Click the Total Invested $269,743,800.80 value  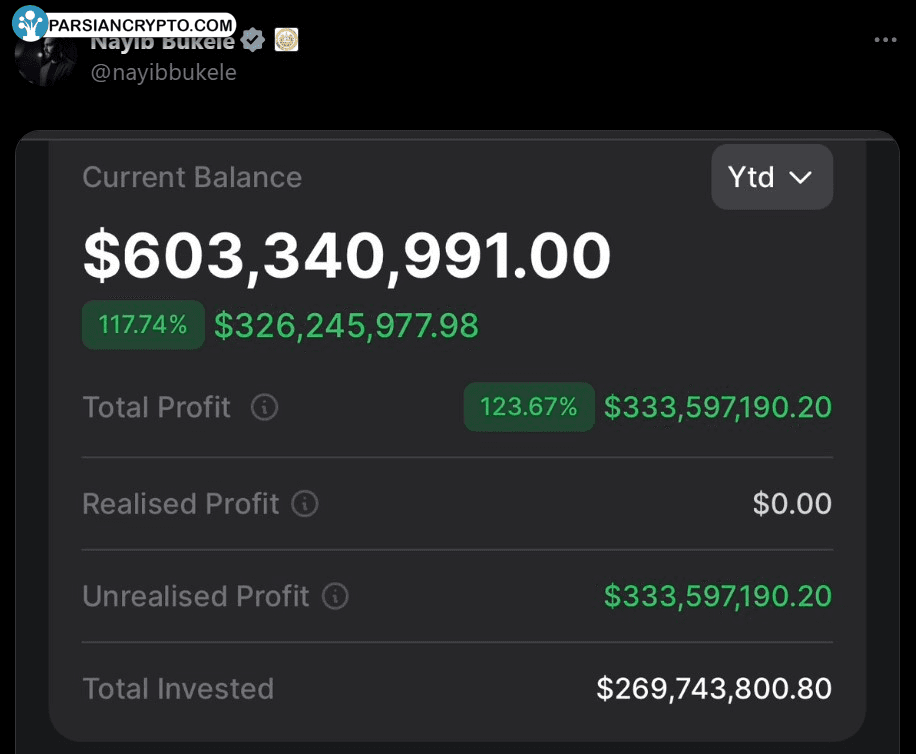[714, 689]
